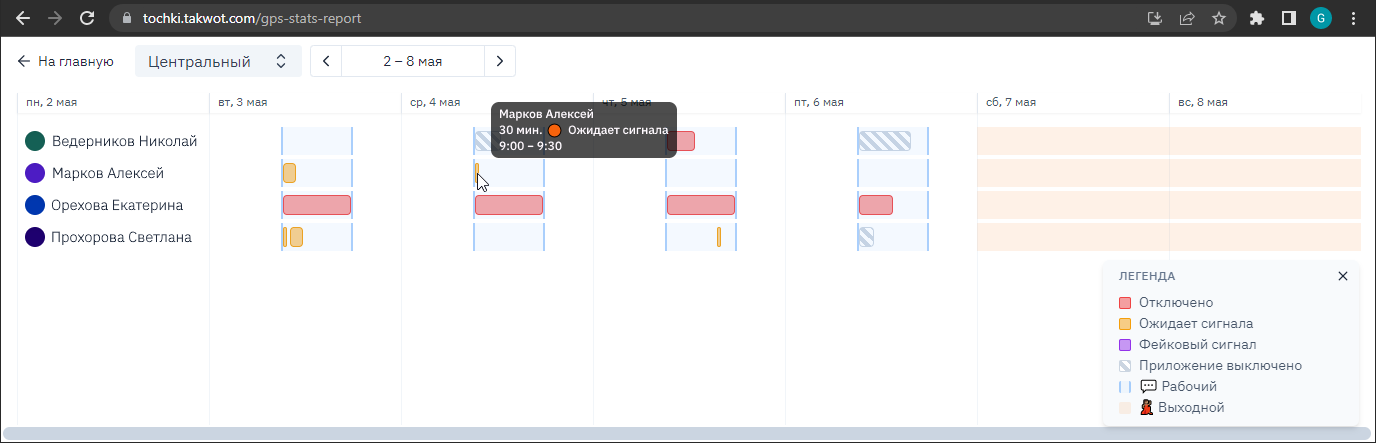Click the address bar URL field
The width and height of the screenshot is (1376, 443).
600,18
